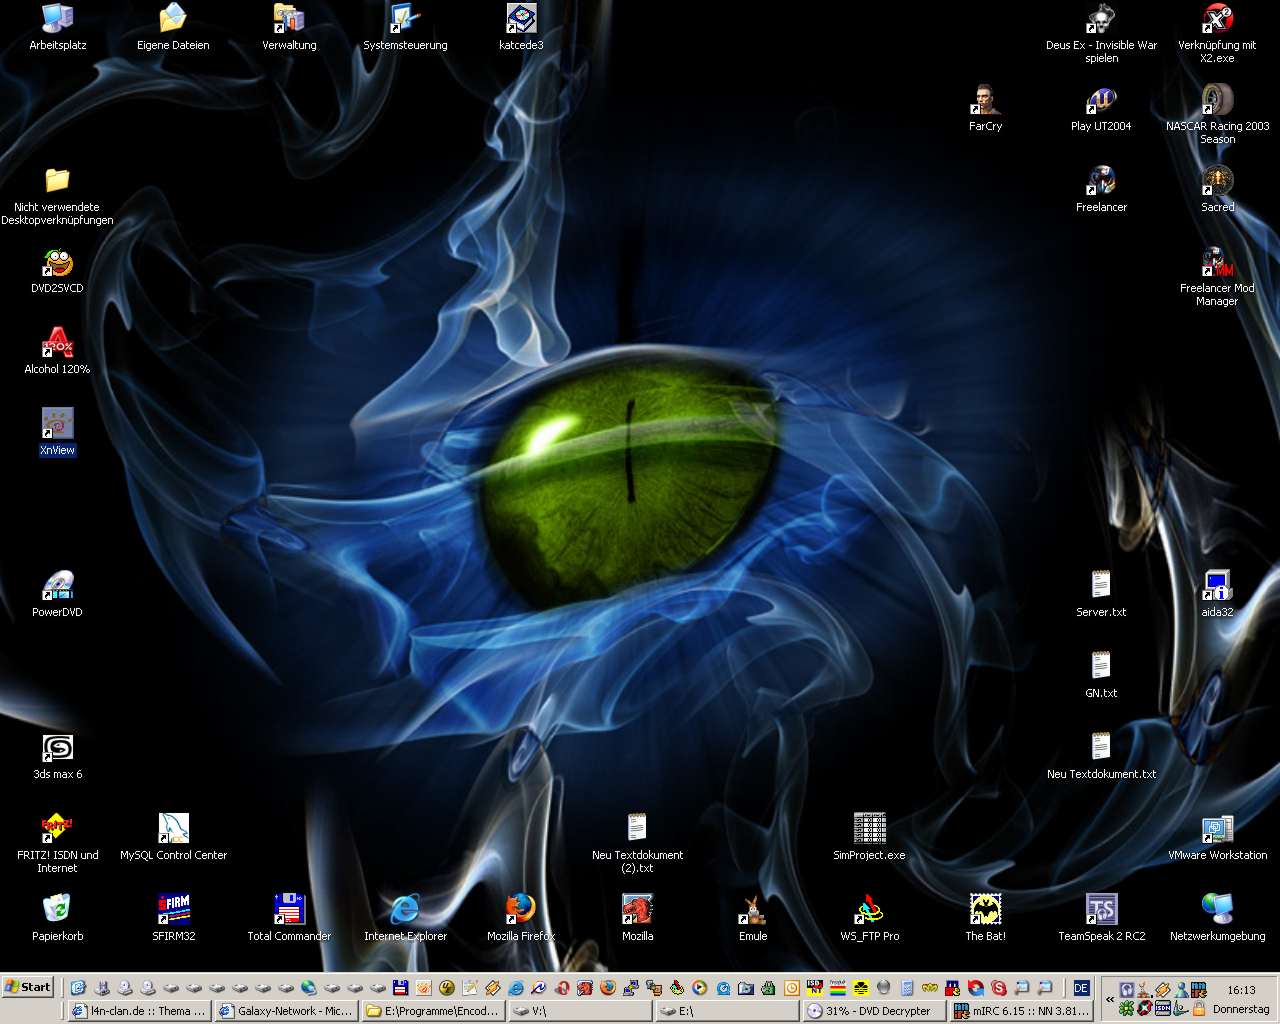Click the Total Commander desktop icon
The width and height of the screenshot is (1280, 1024).
(x=289, y=910)
